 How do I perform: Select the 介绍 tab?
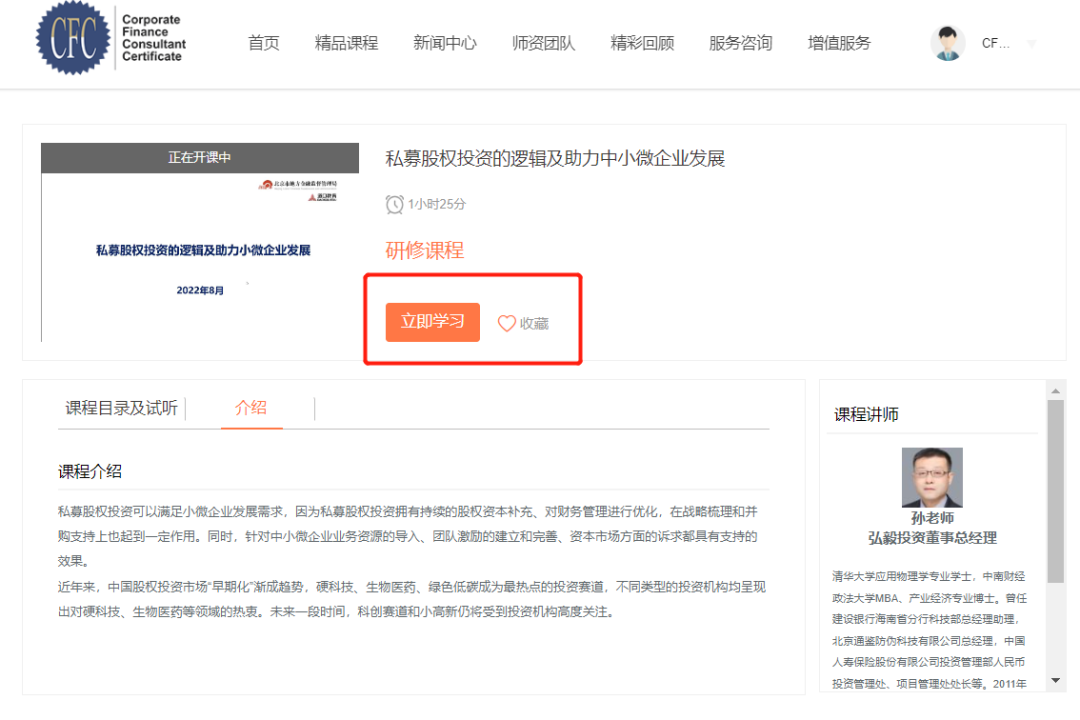coord(251,407)
